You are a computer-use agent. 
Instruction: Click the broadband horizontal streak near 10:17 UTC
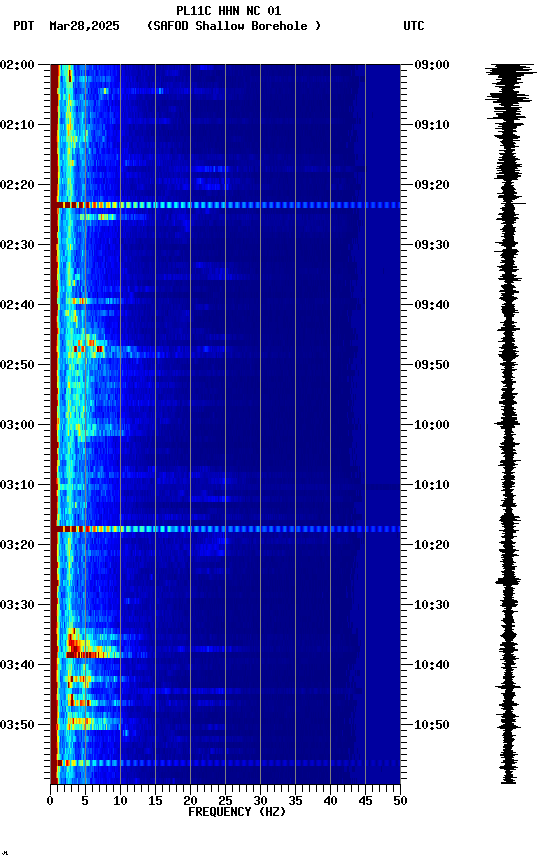[225, 529]
